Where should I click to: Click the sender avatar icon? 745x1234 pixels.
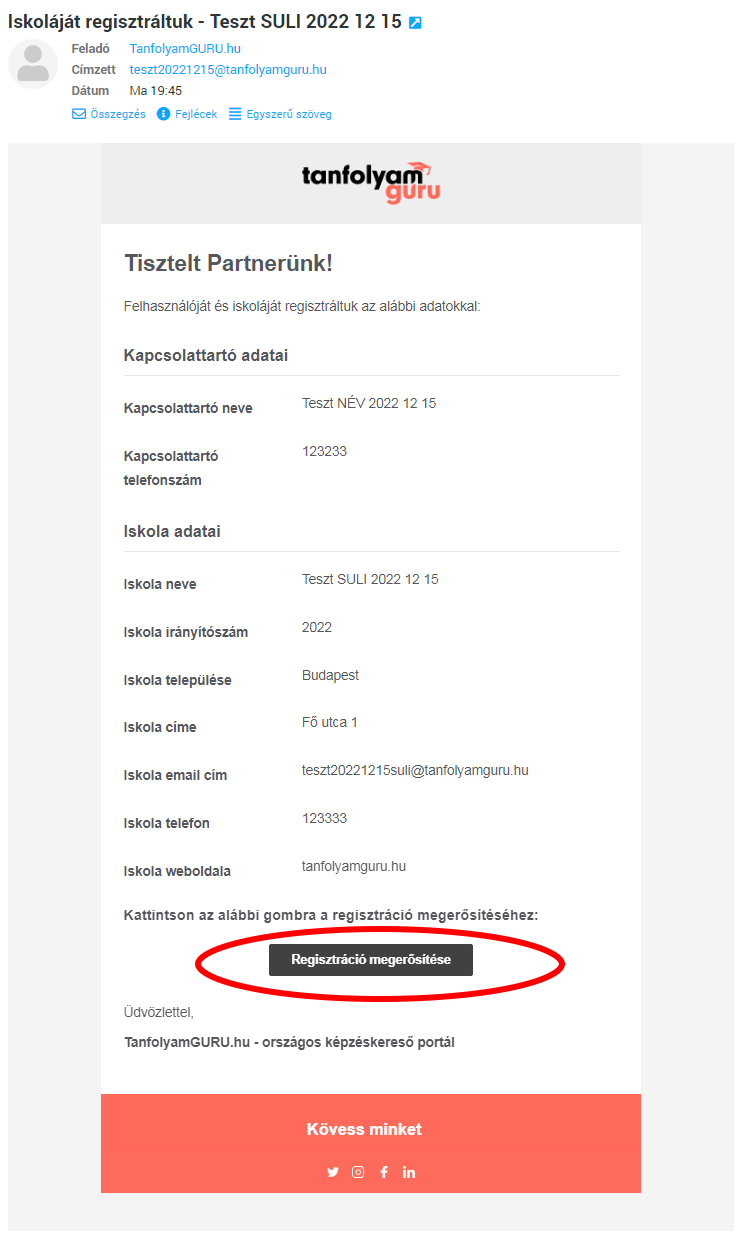pos(33,64)
